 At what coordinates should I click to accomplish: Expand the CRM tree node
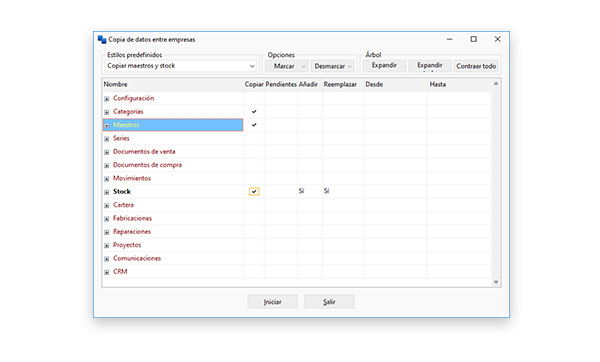(x=107, y=272)
